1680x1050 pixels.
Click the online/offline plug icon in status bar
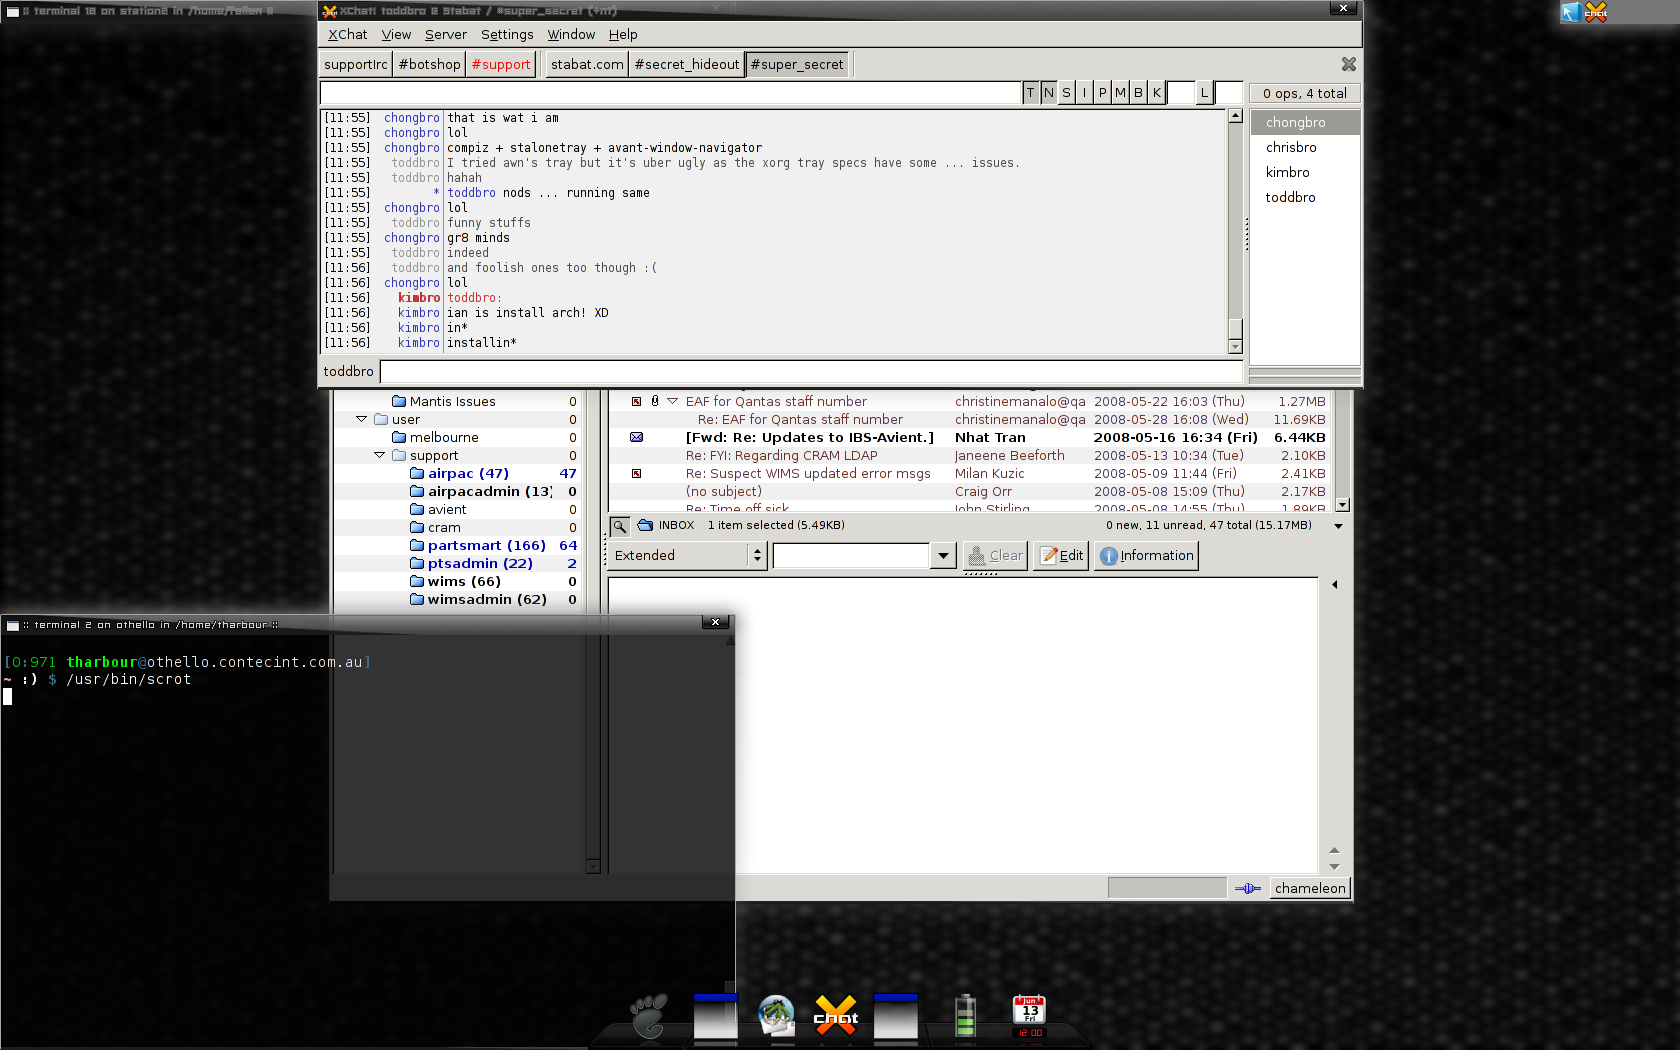click(1247, 888)
